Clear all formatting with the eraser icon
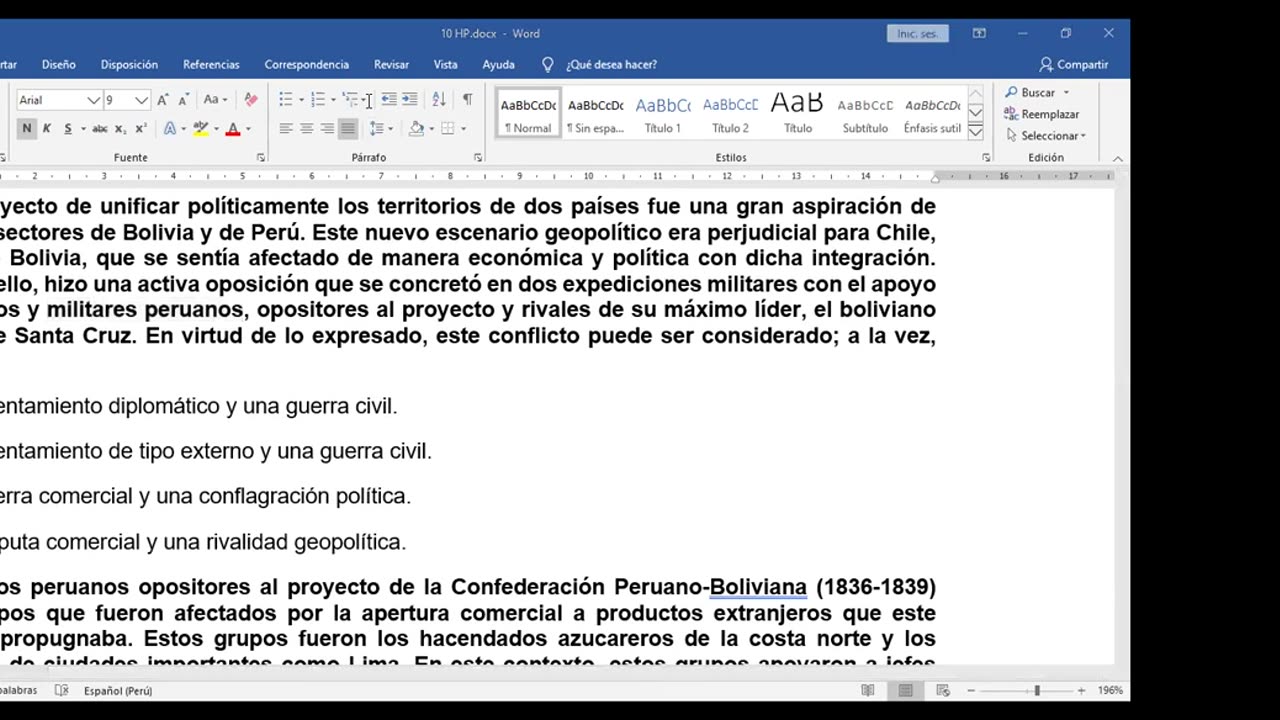Screen dimensions: 1280x720 tap(251, 100)
